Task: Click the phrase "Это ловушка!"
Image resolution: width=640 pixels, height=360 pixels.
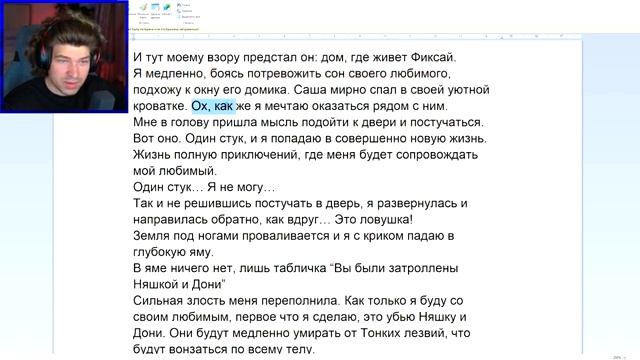Action: tap(373, 220)
